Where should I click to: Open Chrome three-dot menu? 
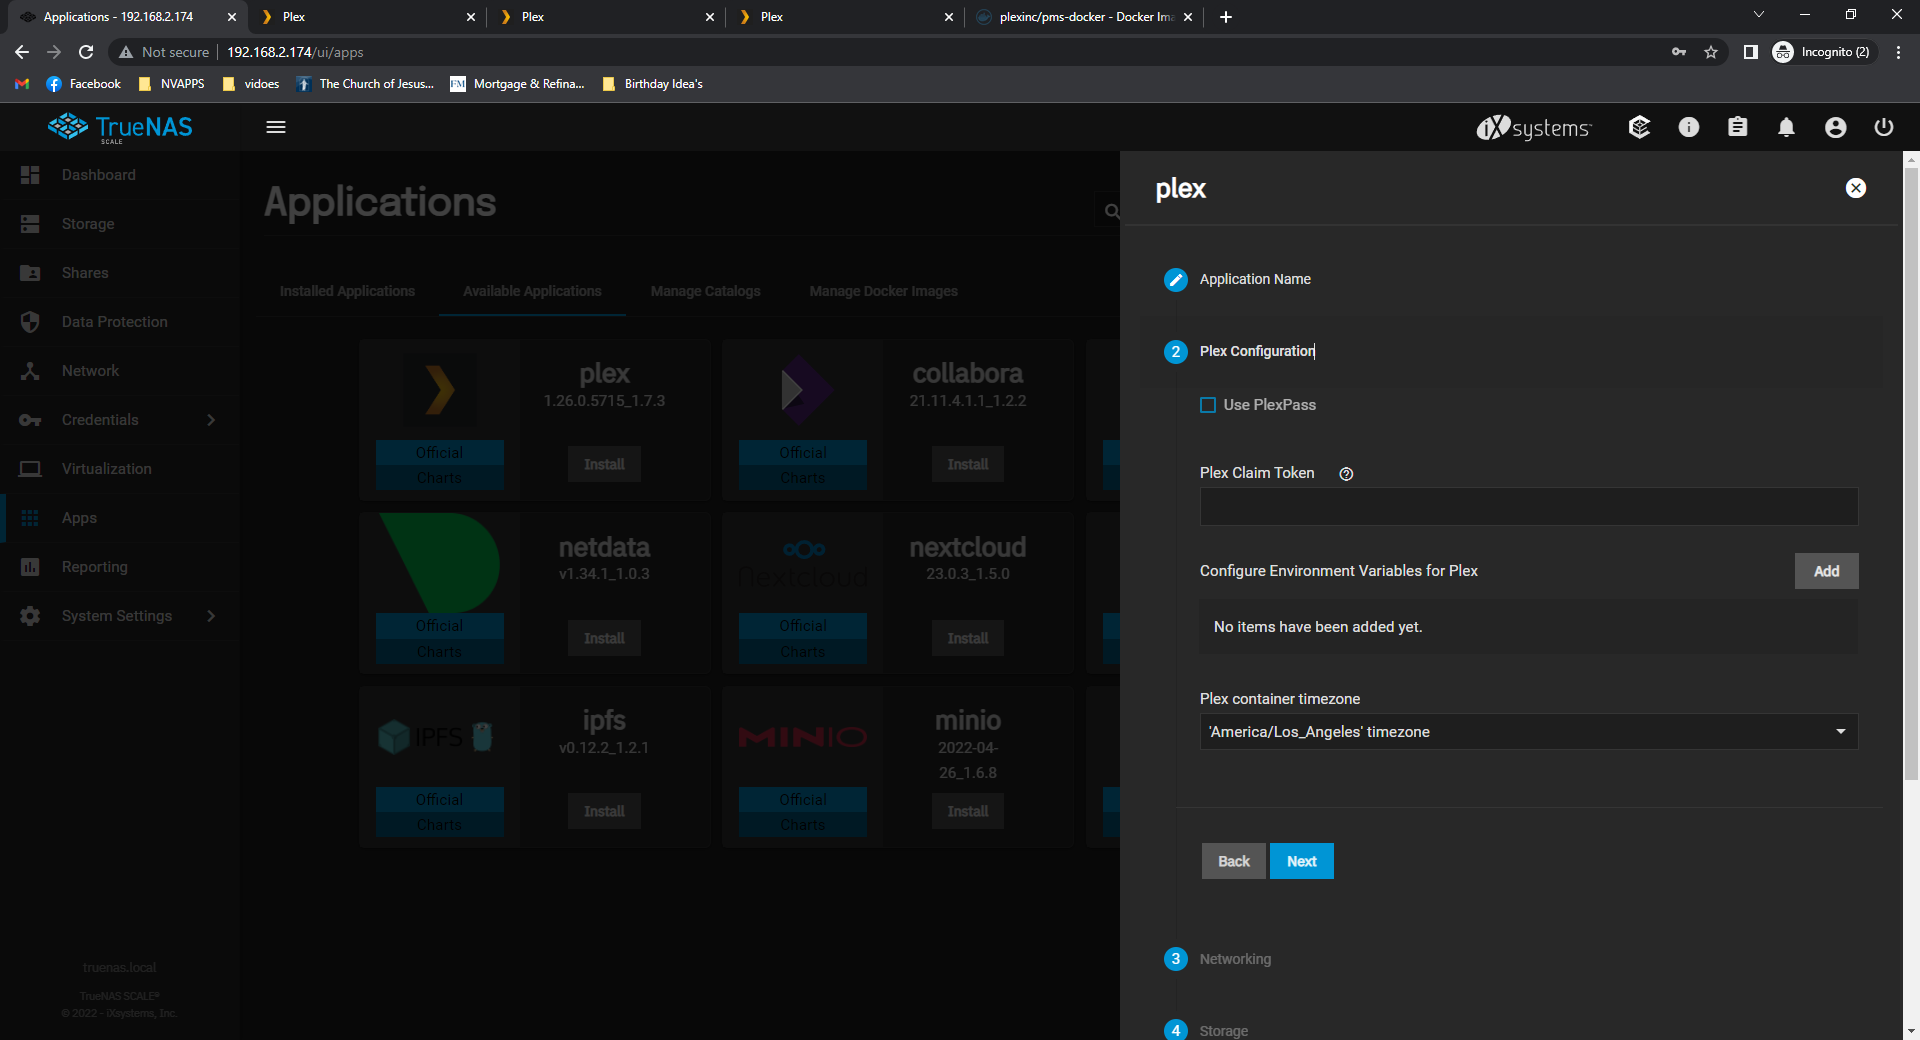click(1898, 52)
